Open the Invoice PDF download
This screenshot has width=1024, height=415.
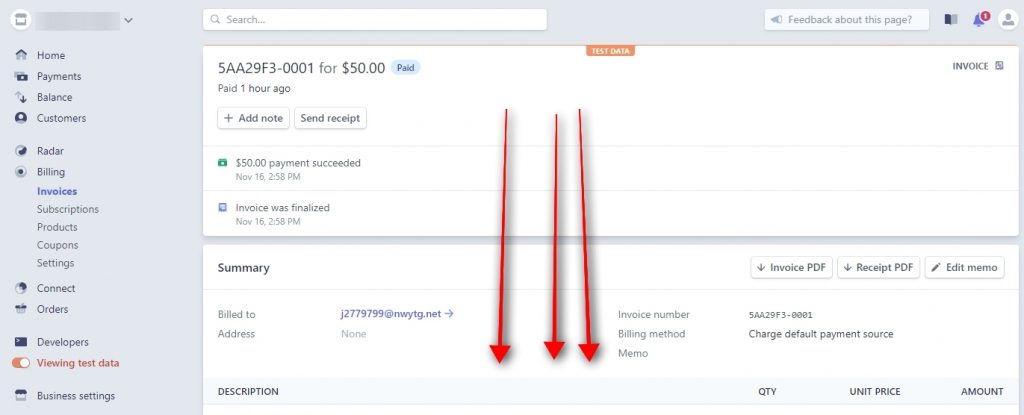click(x=791, y=268)
